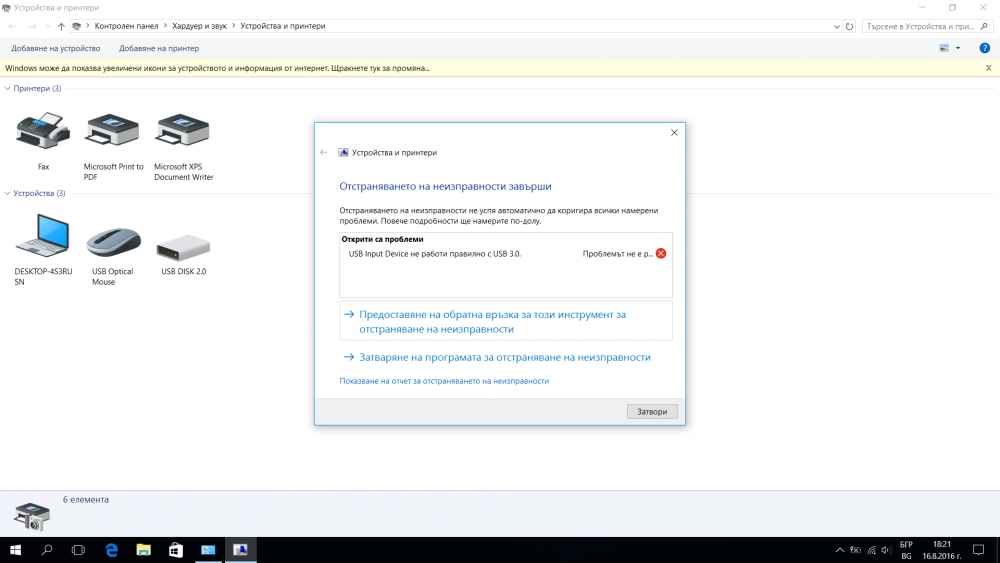Click Добавяне на принтер in the toolbar
Viewport: 1000px width, 563px height.
pyautogui.click(x=159, y=48)
